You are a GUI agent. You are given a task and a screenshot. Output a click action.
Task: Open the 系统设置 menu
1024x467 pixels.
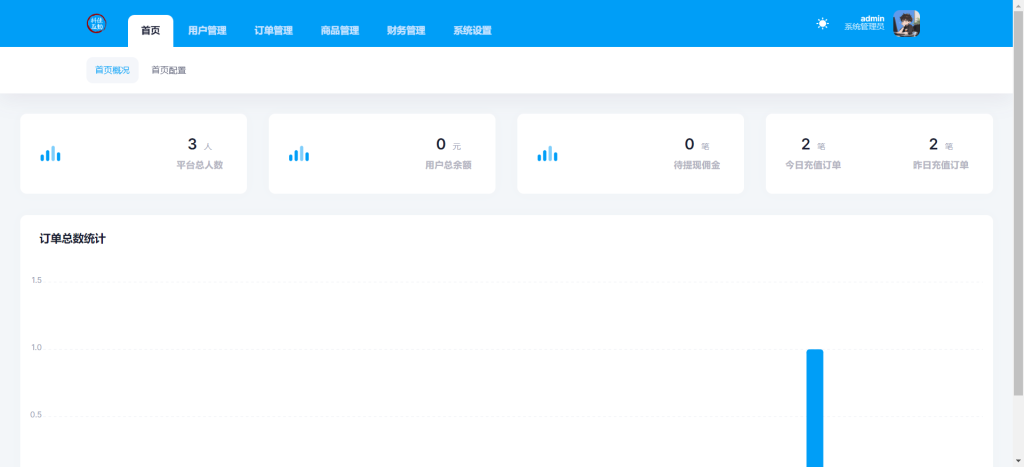[472, 31]
